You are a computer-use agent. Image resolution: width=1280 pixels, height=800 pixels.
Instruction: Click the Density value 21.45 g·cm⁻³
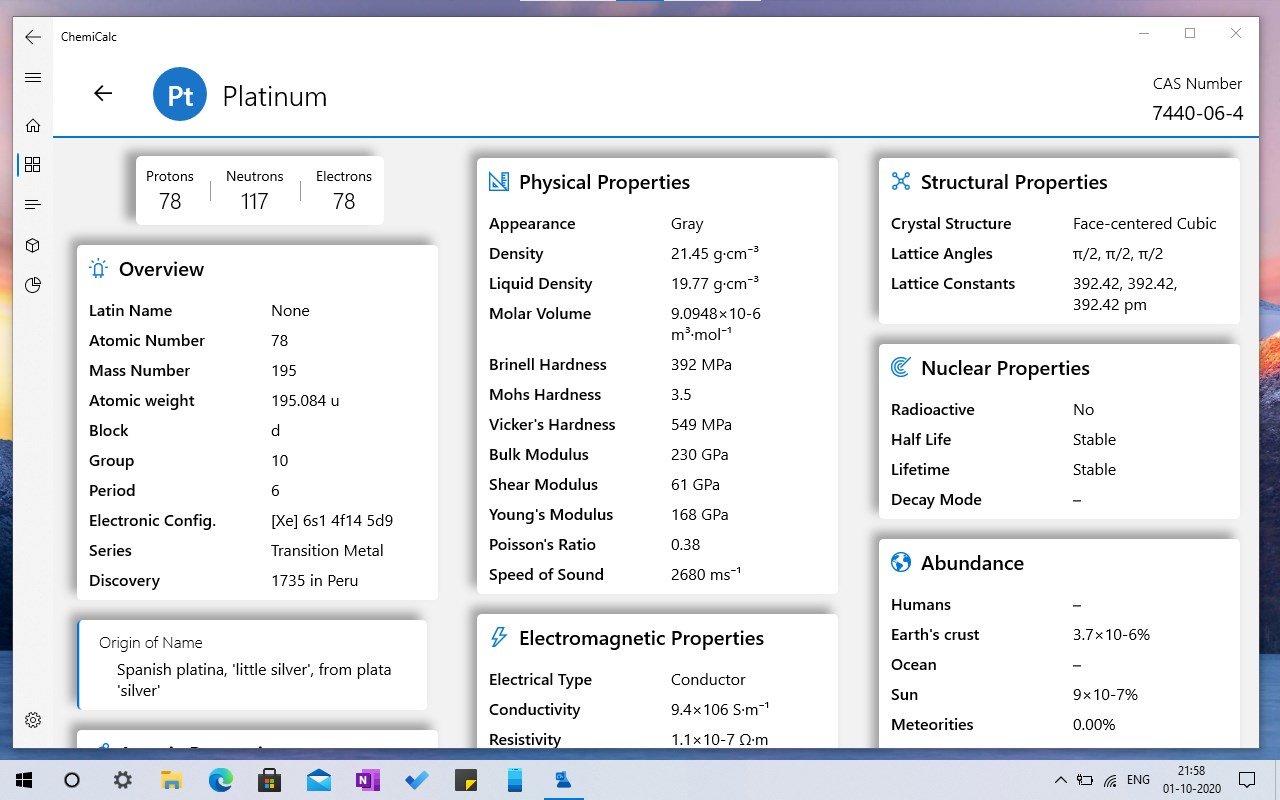point(715,253)
